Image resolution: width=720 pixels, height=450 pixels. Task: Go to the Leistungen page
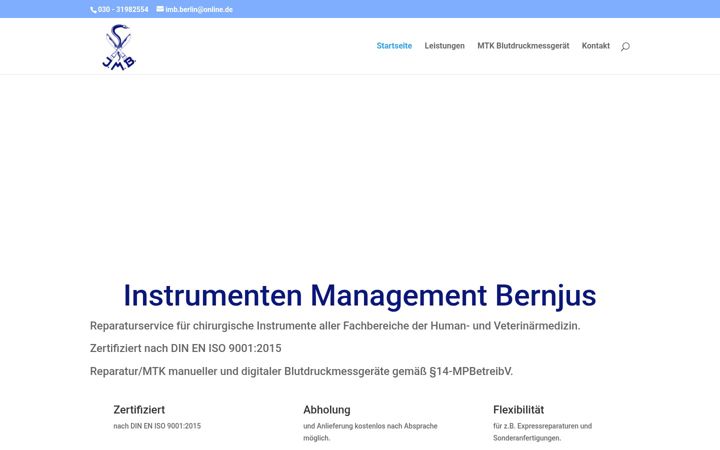click(444, 45)
